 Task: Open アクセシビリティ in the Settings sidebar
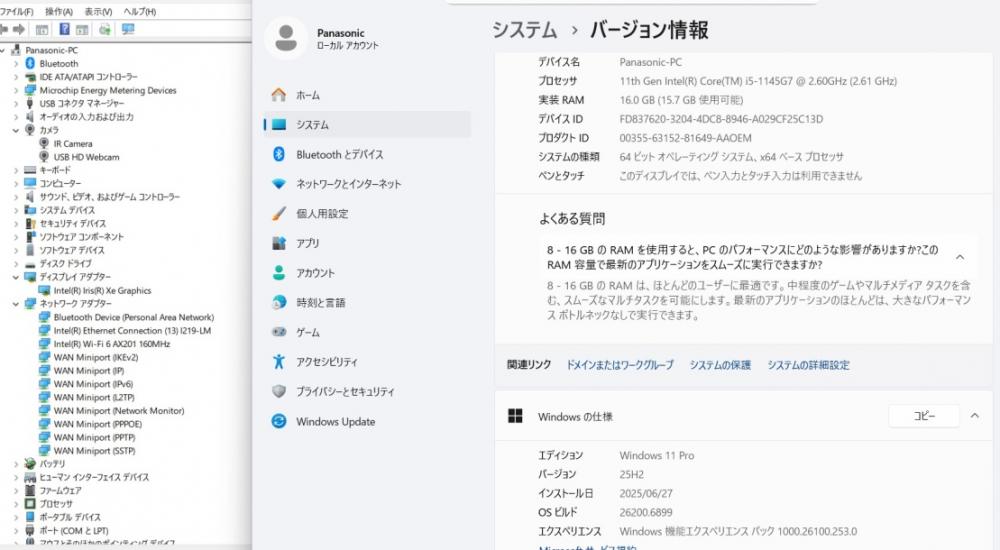367,362
